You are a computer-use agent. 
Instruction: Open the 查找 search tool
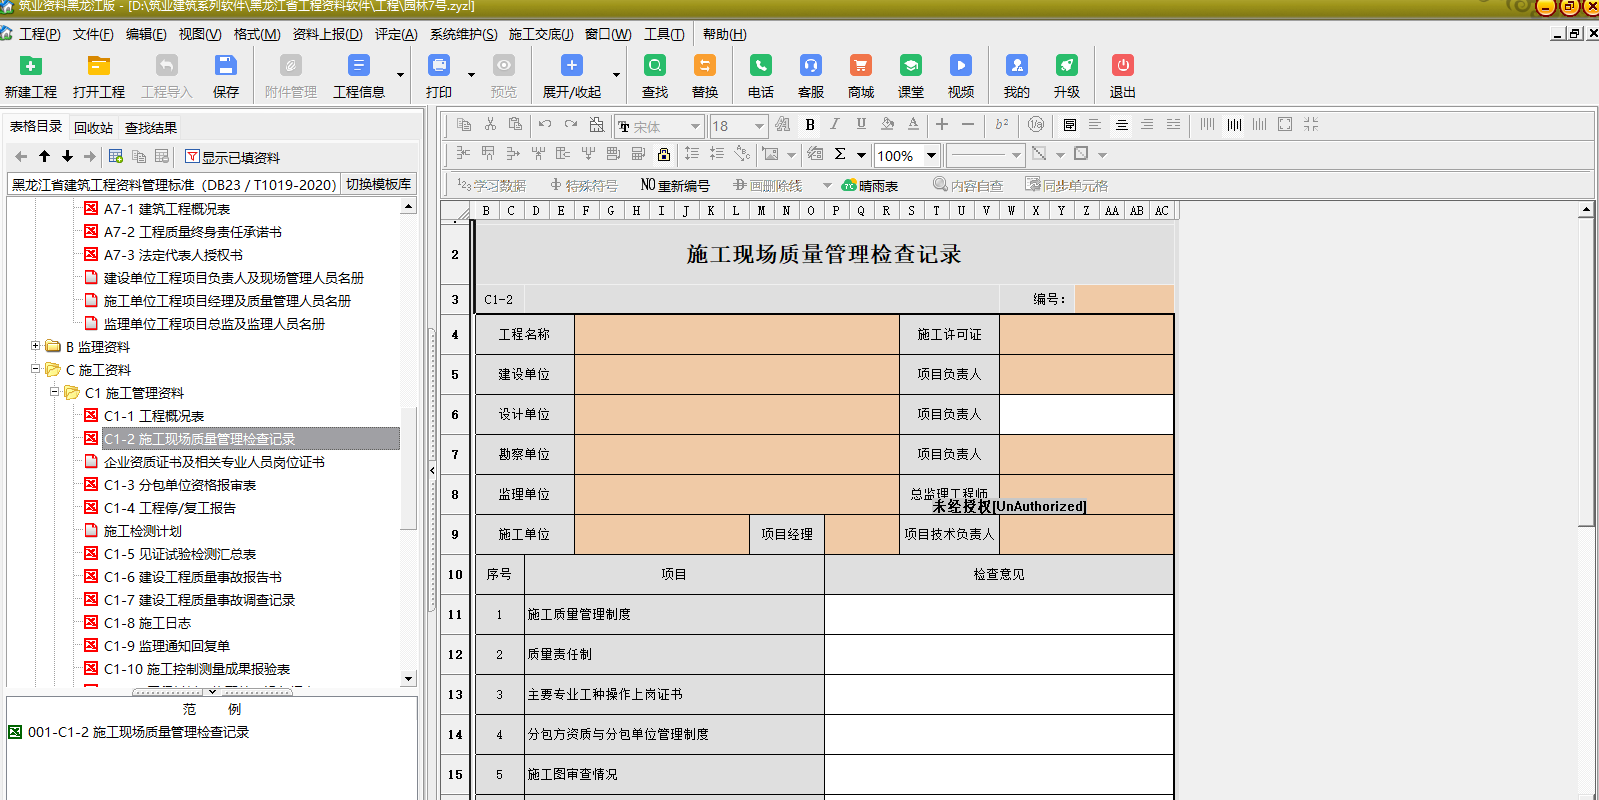(x=655, y=67)
